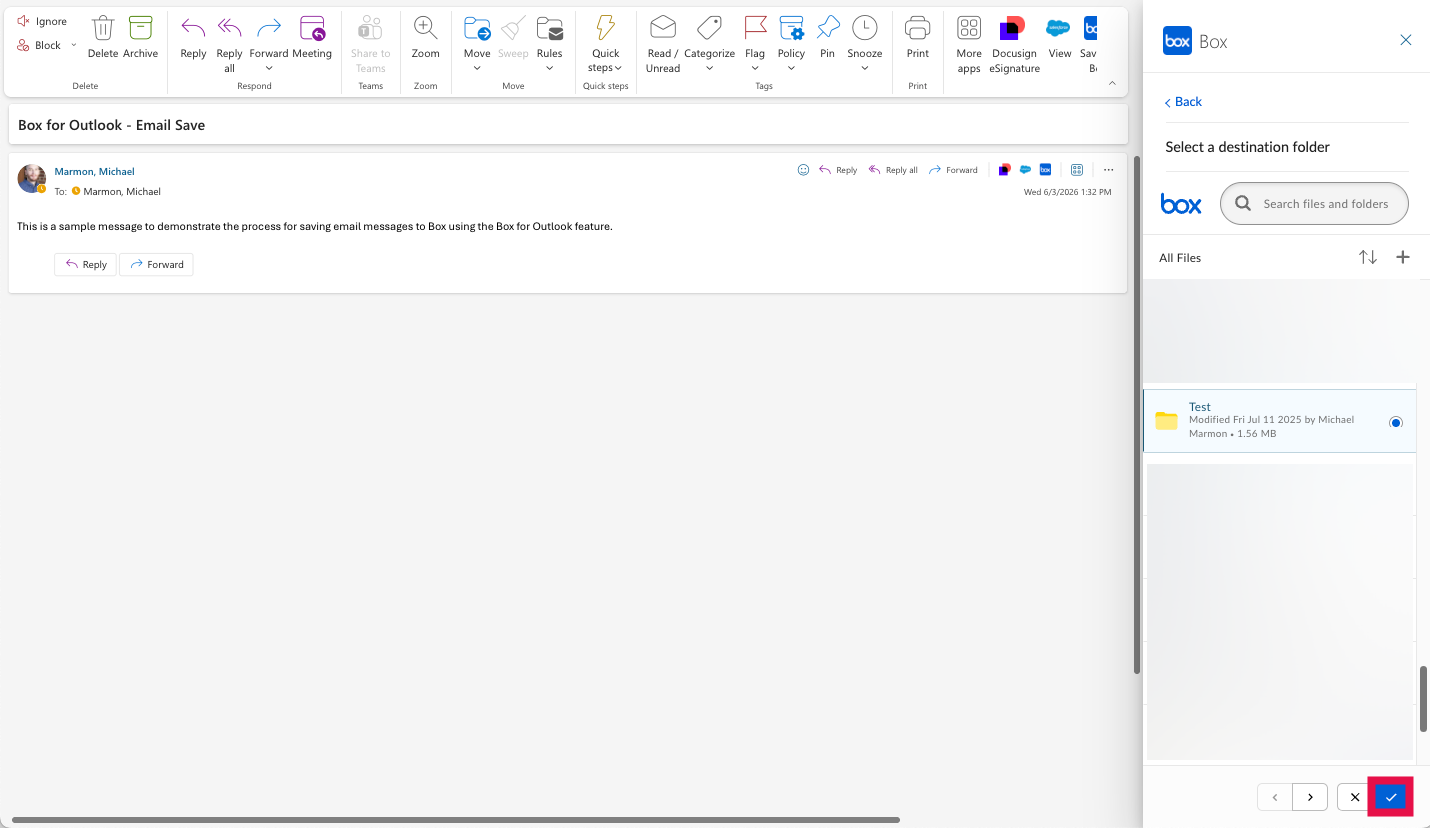The width and height of the screenshot is (1430, 828).
Task: Open the Test folder name
Action: point(1199,407)
